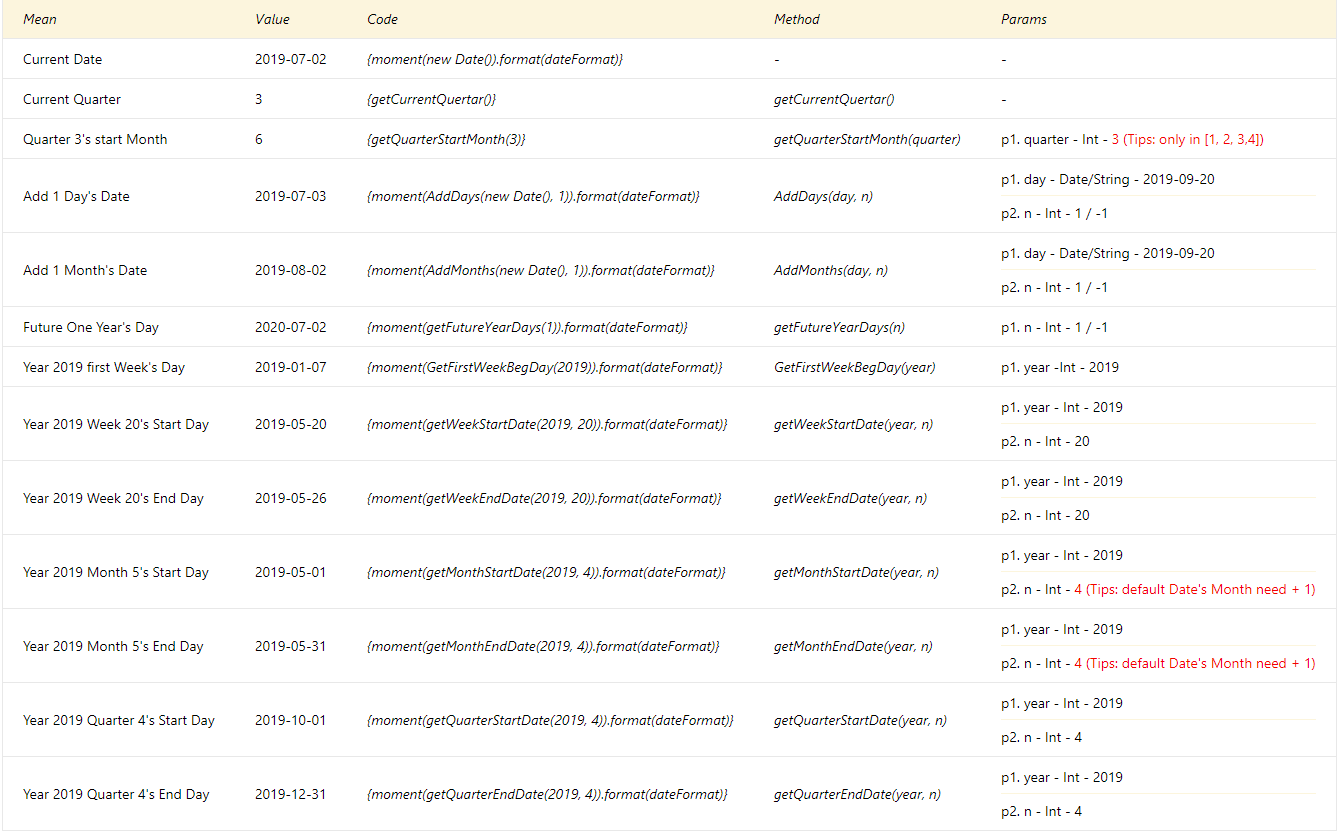
Task: Click the method "getFutureYearDays(n)"
Action: coord(840,327)
